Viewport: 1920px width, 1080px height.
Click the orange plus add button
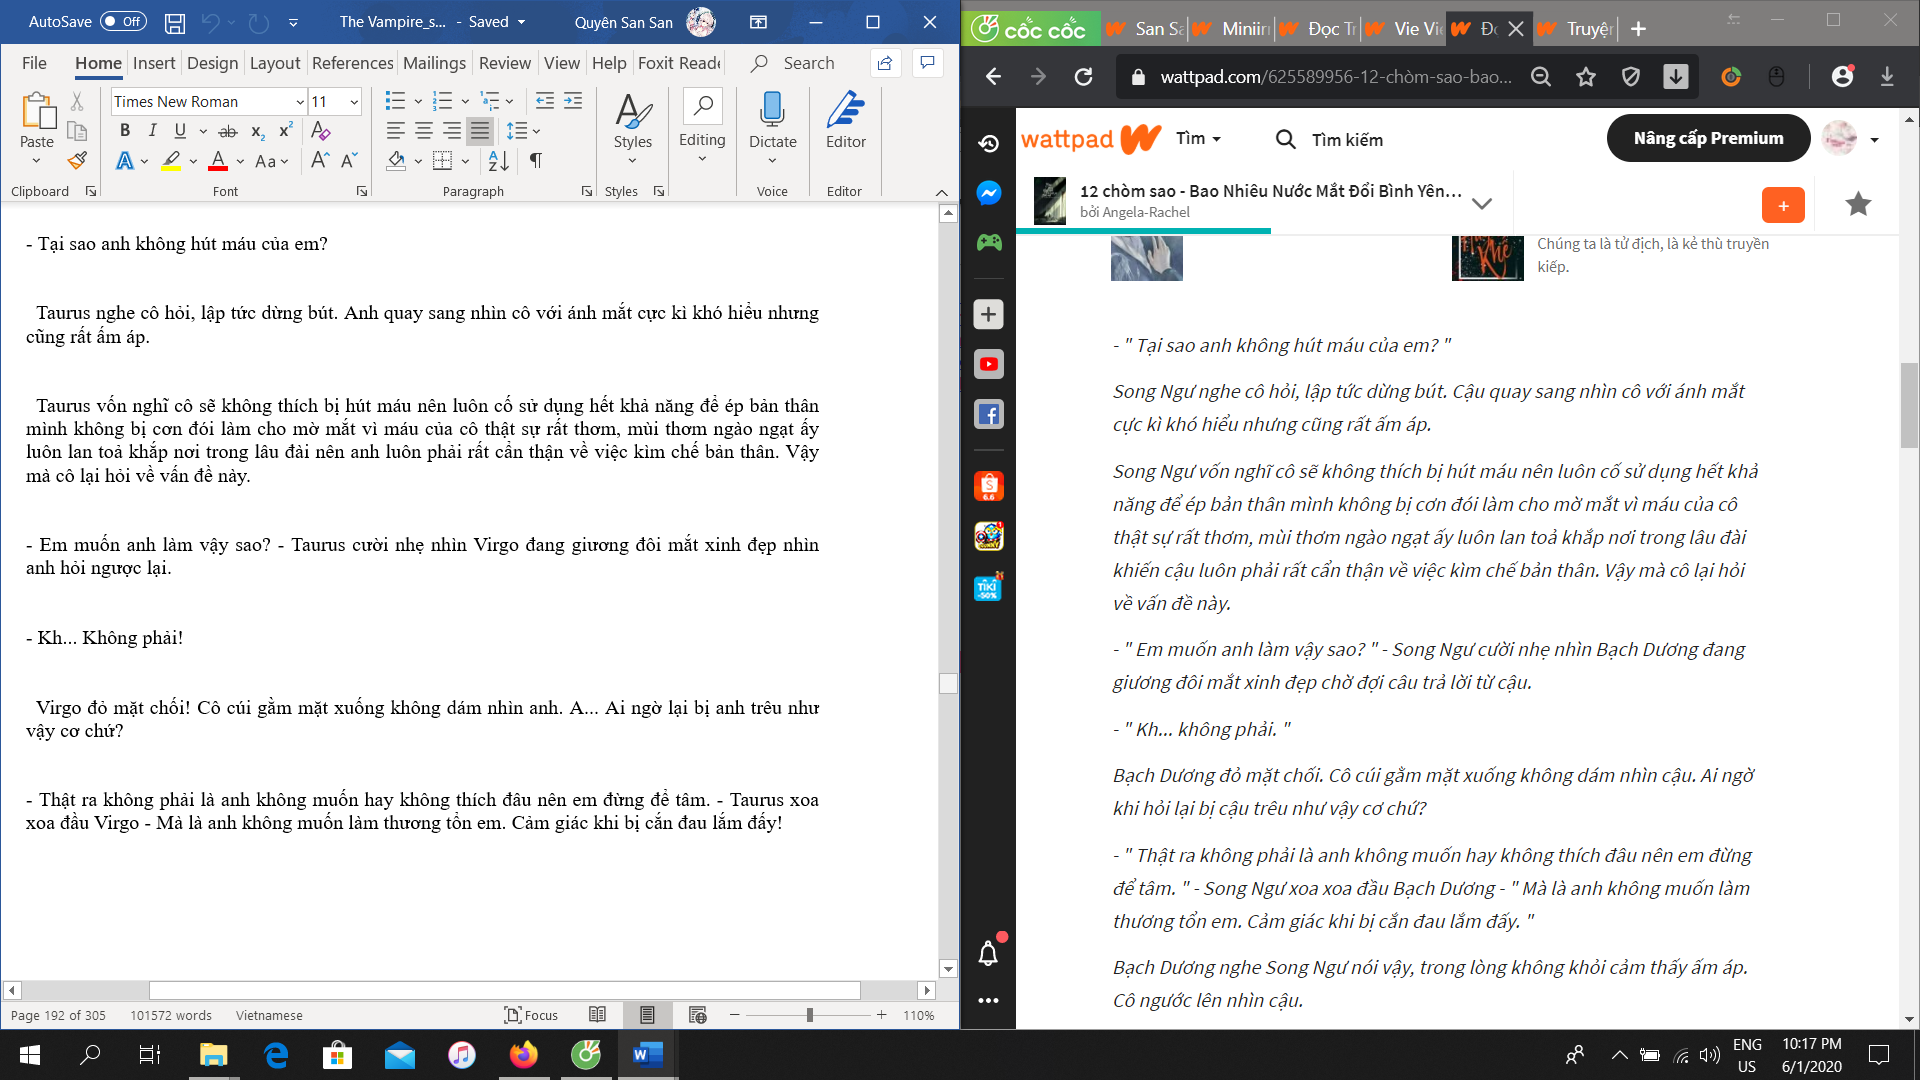click(x=1783, y=205)
